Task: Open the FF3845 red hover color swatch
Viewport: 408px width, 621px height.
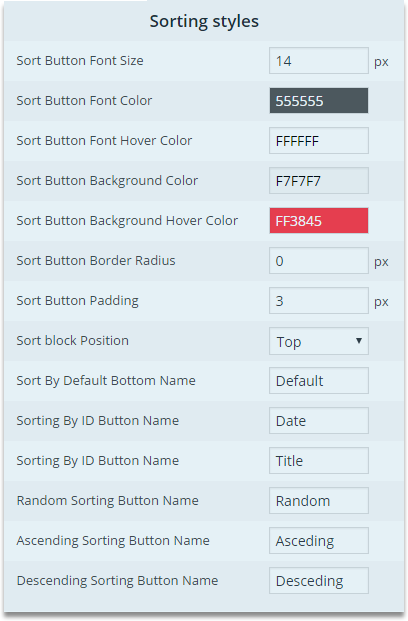Action: [319, 221]
